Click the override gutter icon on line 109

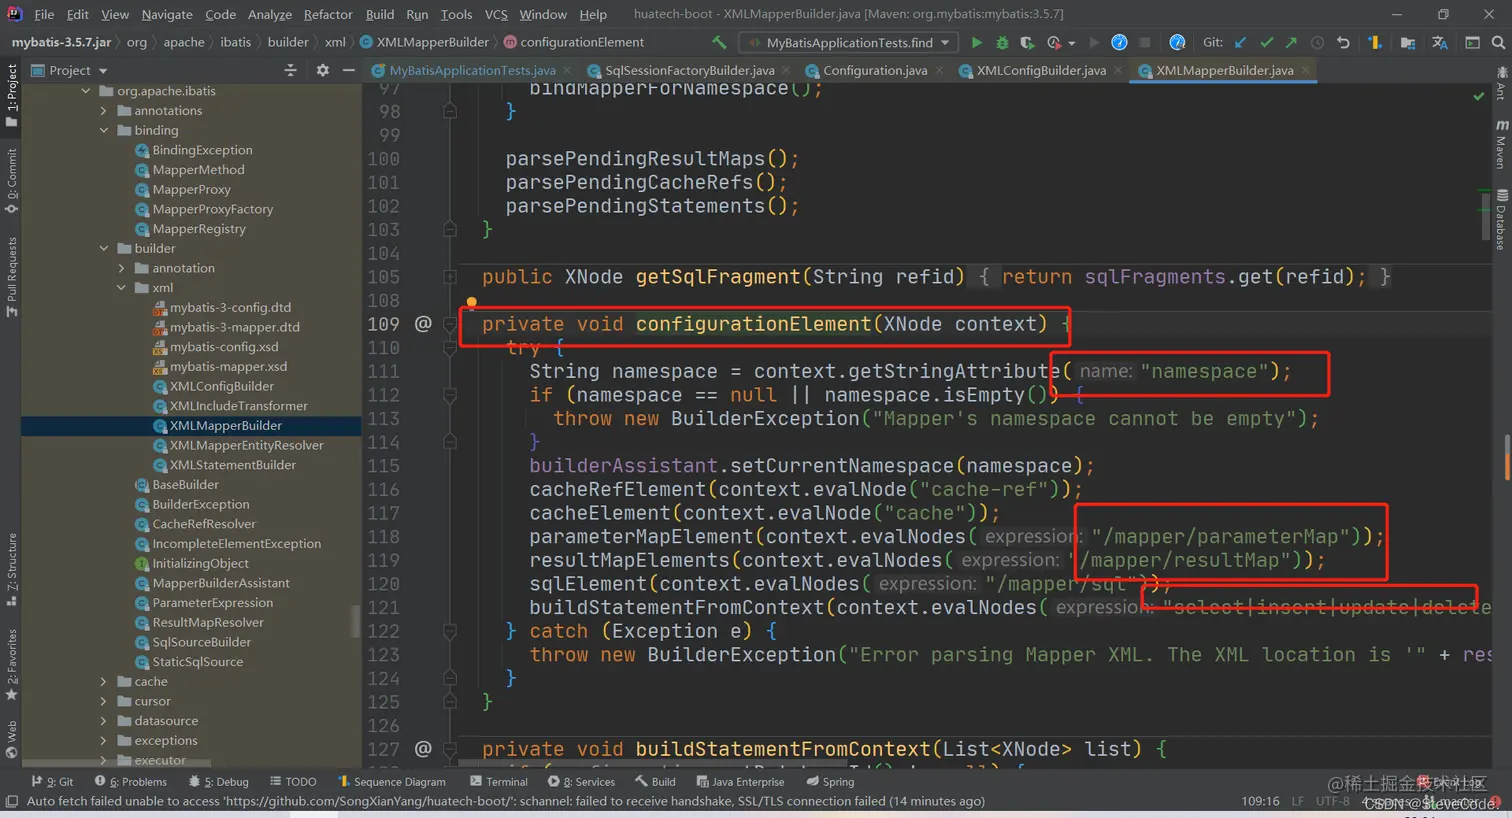coord(423,324)
